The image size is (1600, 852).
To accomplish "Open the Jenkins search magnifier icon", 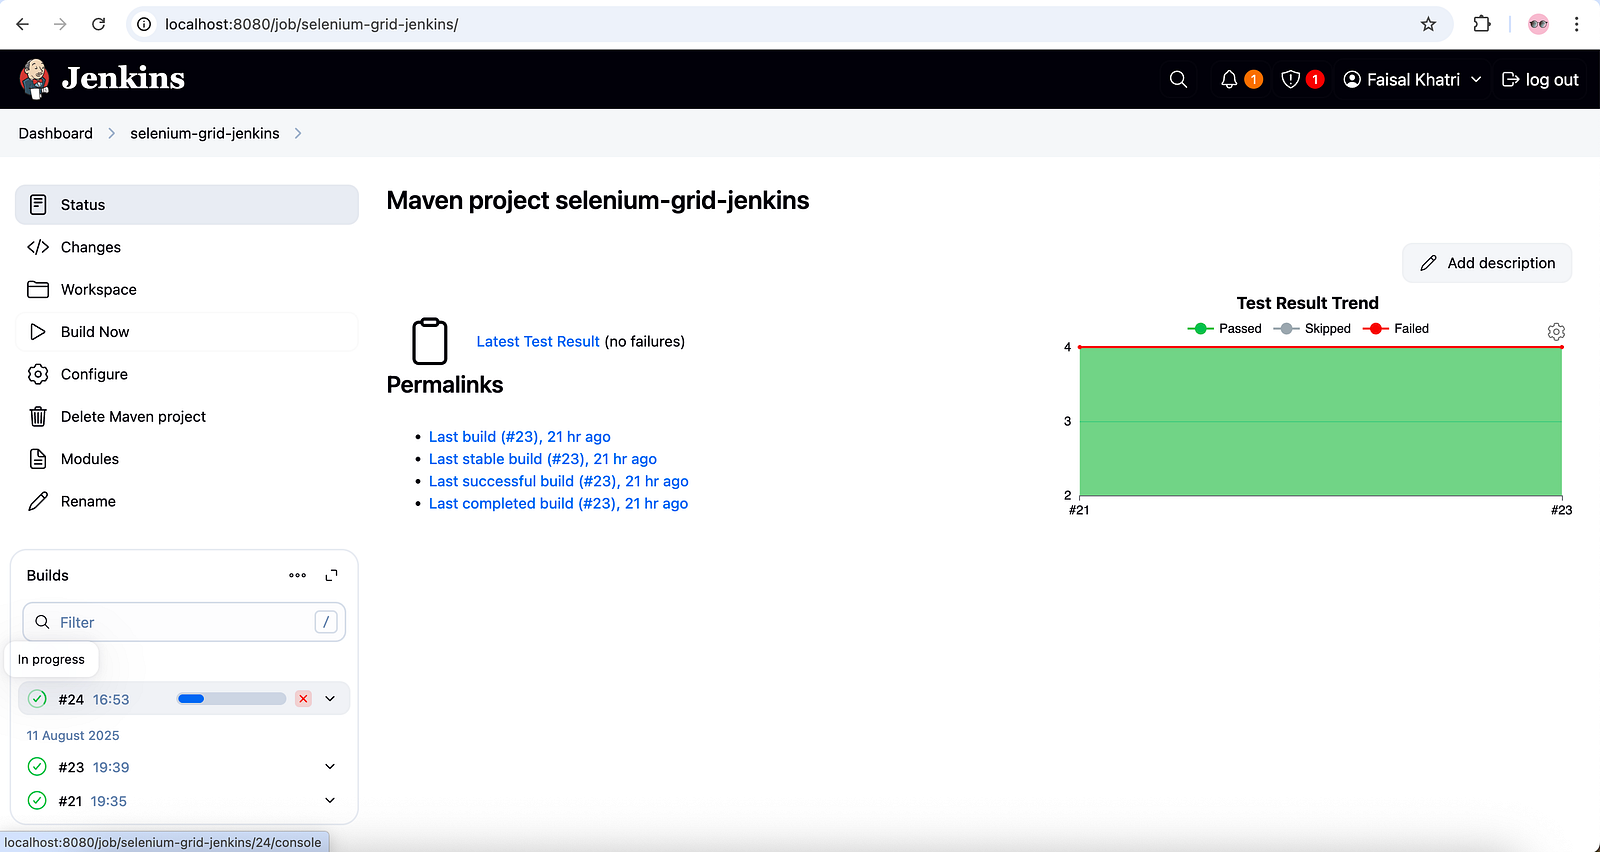I will click(x=1178, y=79).
